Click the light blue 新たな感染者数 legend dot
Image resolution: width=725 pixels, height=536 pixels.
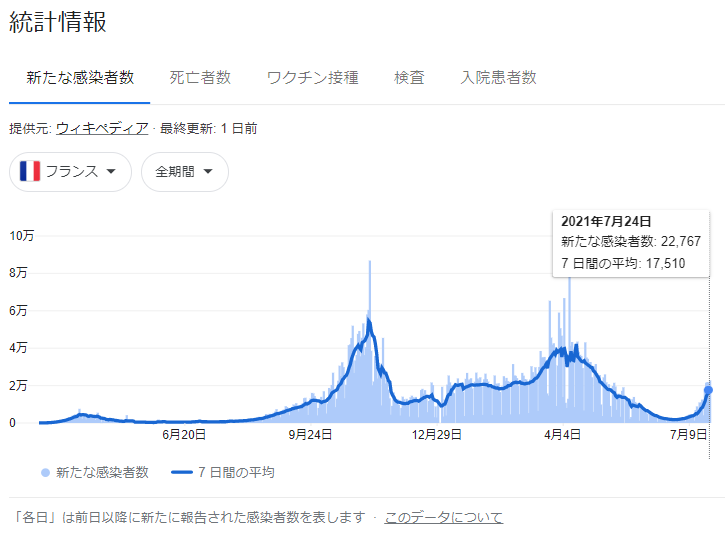click(46, 472)
